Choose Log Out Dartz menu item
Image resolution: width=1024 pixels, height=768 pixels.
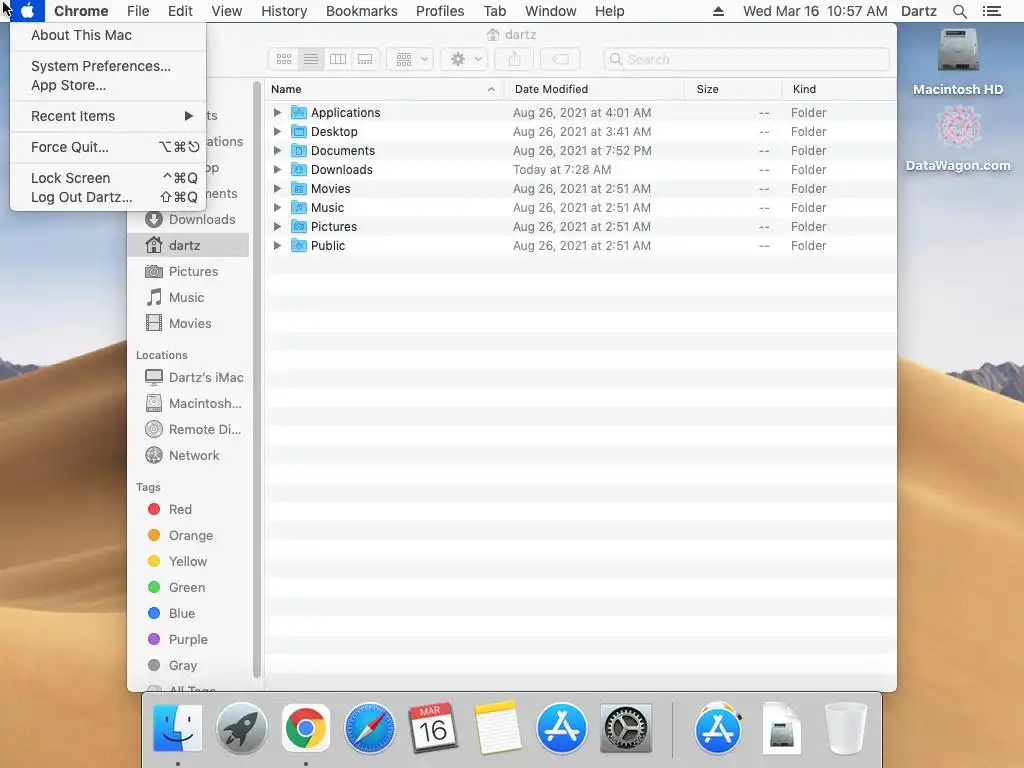(x=108, y=197)
